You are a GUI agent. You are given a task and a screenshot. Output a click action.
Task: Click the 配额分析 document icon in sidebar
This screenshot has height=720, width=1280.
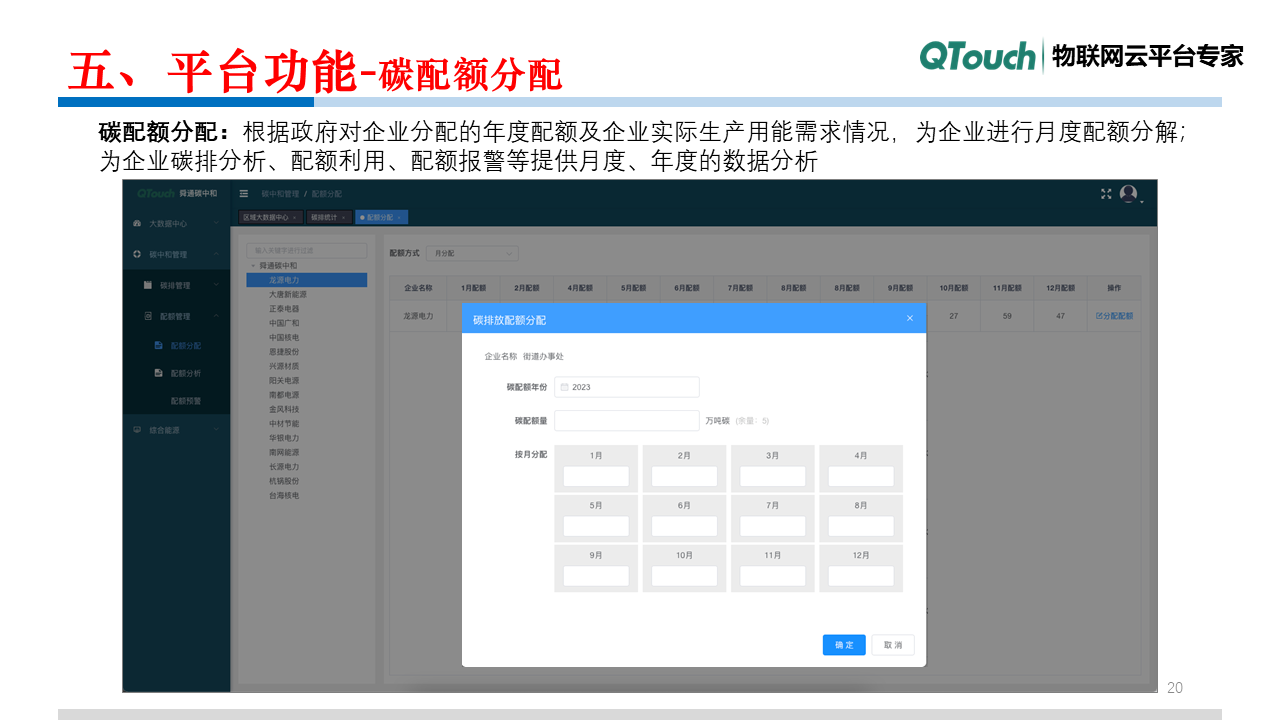[x=158, y=373]
